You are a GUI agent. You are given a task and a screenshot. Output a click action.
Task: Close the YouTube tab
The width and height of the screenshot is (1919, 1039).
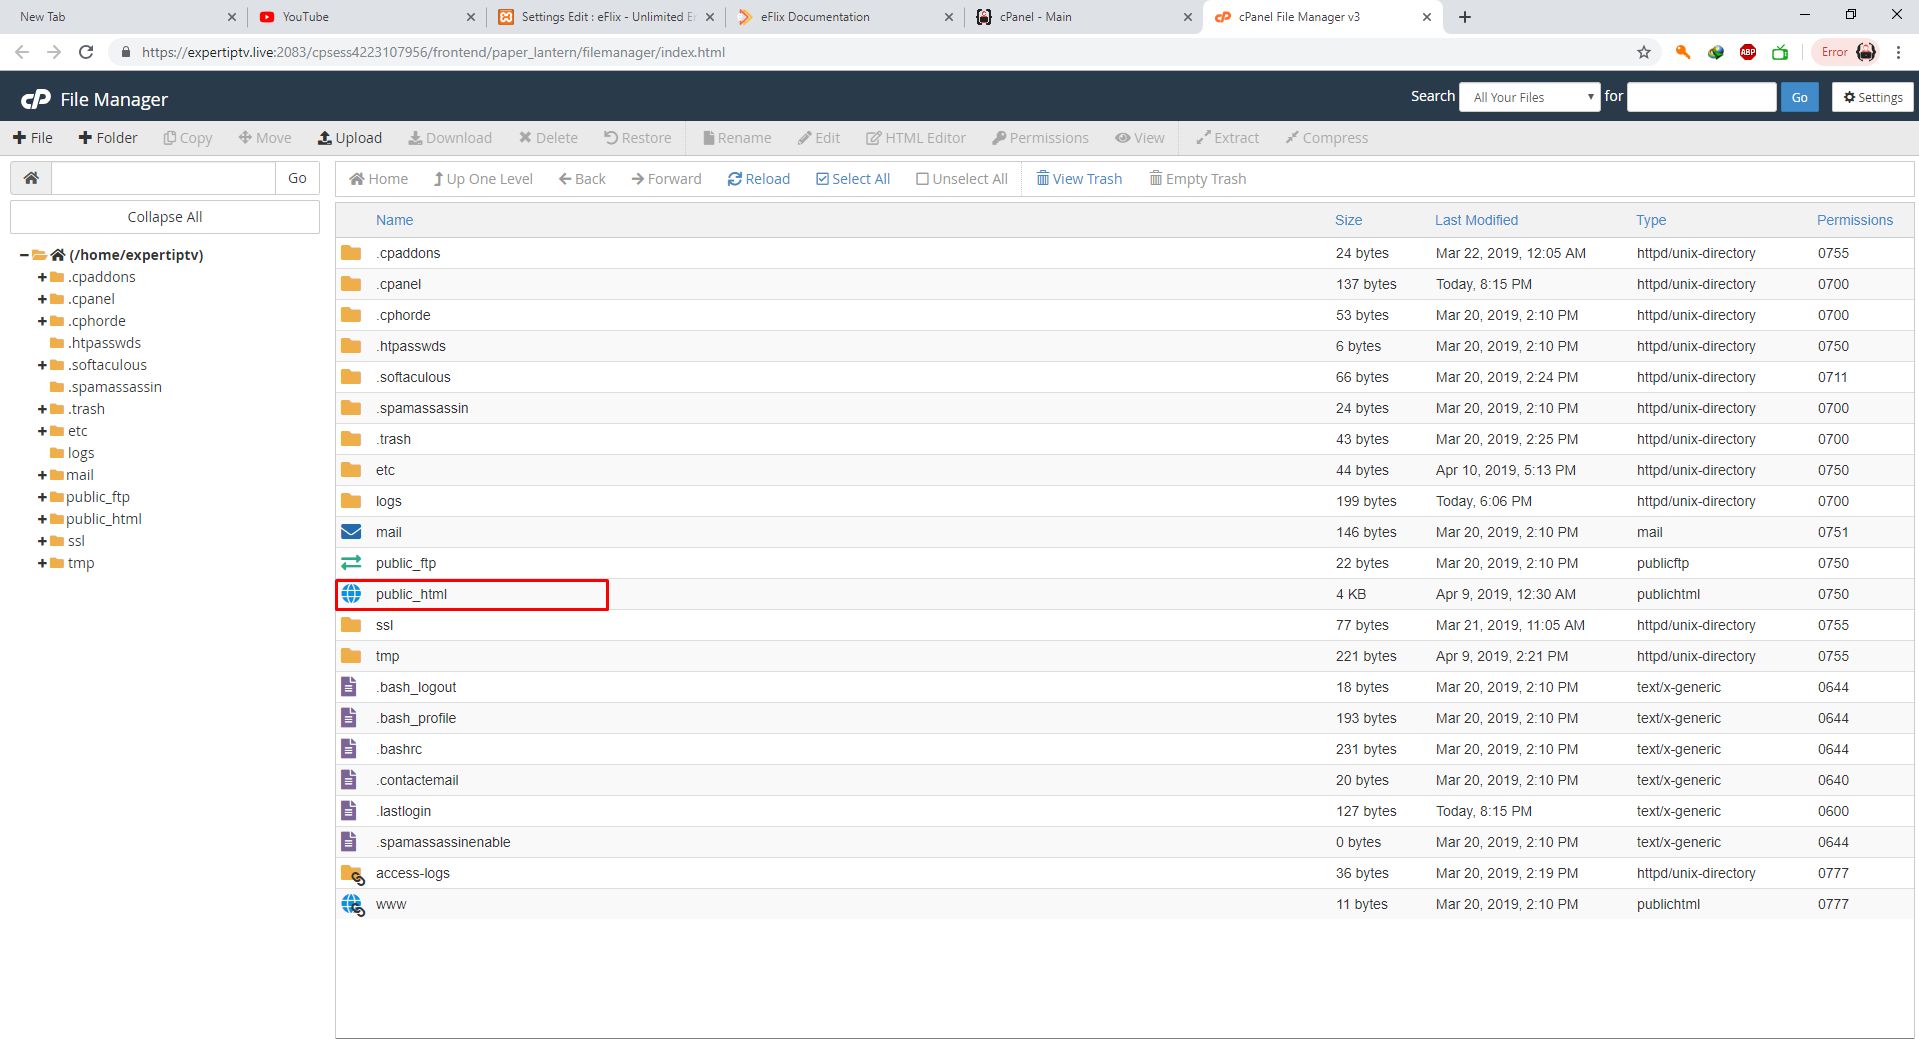click(471, 17)
